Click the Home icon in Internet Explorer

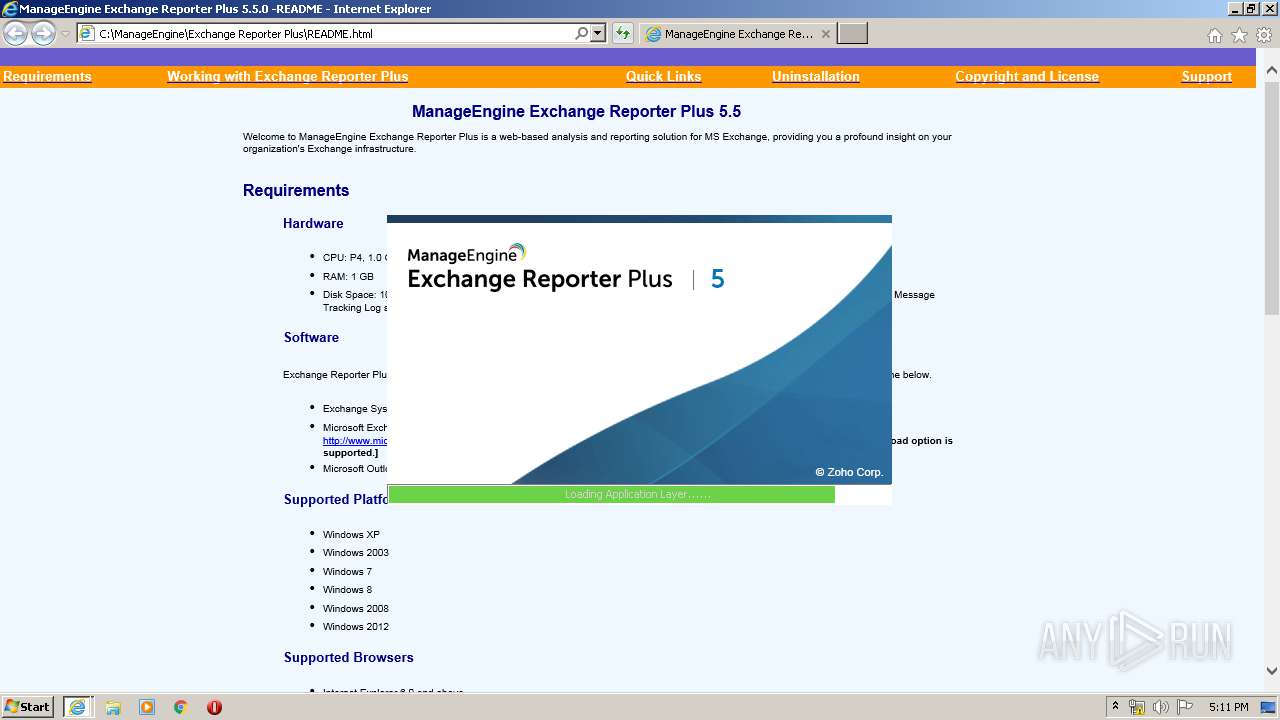pyautogui.click(x=1214, y=35)
